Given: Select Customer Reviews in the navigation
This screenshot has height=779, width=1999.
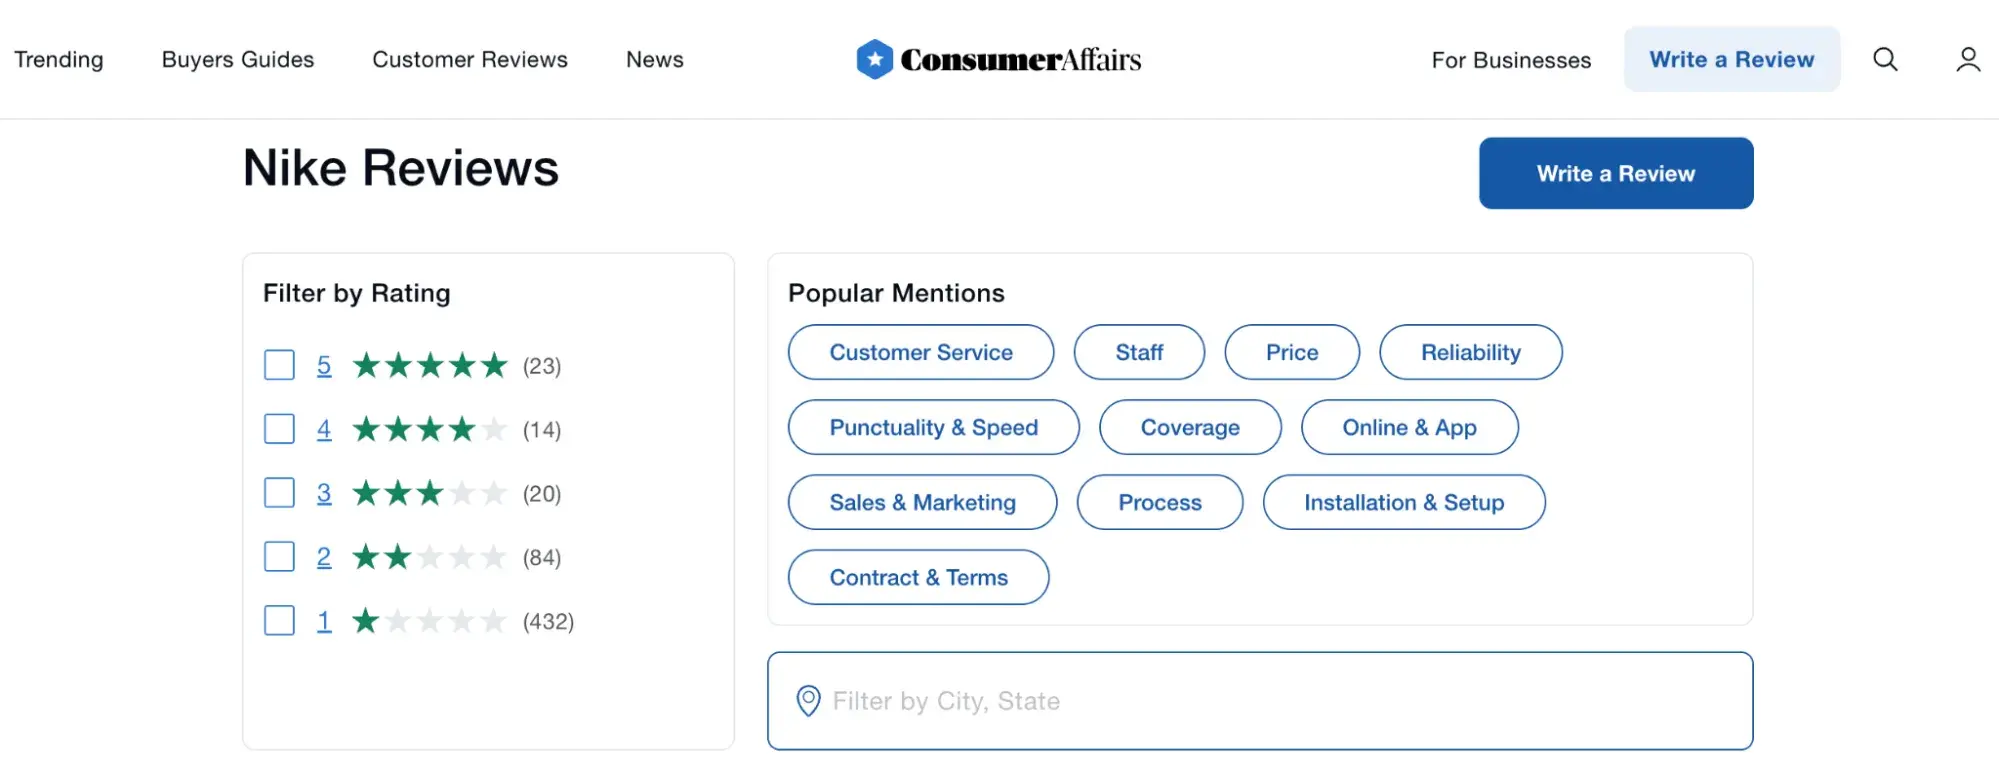Looking at the screenshot, I should click(x=469, y=59).
